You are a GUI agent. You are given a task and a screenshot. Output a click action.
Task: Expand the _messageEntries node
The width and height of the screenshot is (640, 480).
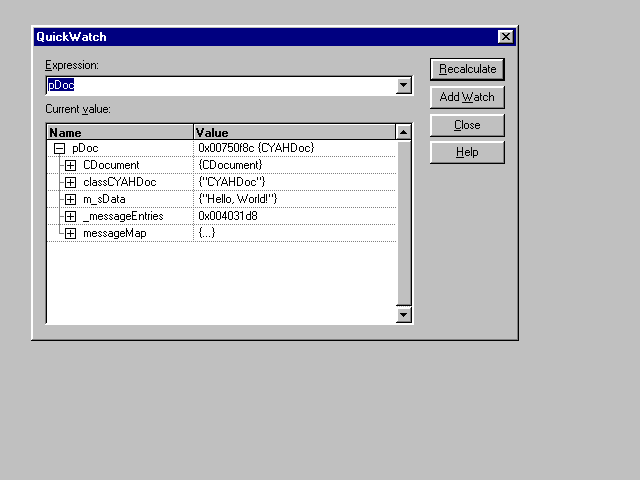(x=70, y=216)
